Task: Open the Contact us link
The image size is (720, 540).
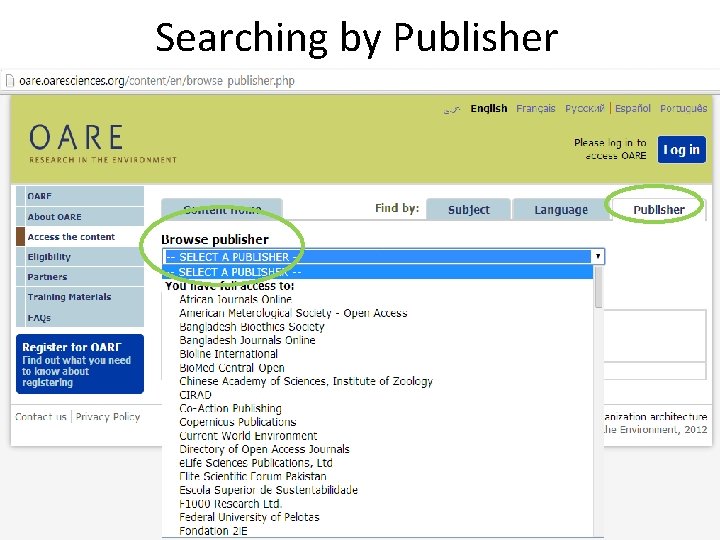Action: coord(41,417)
